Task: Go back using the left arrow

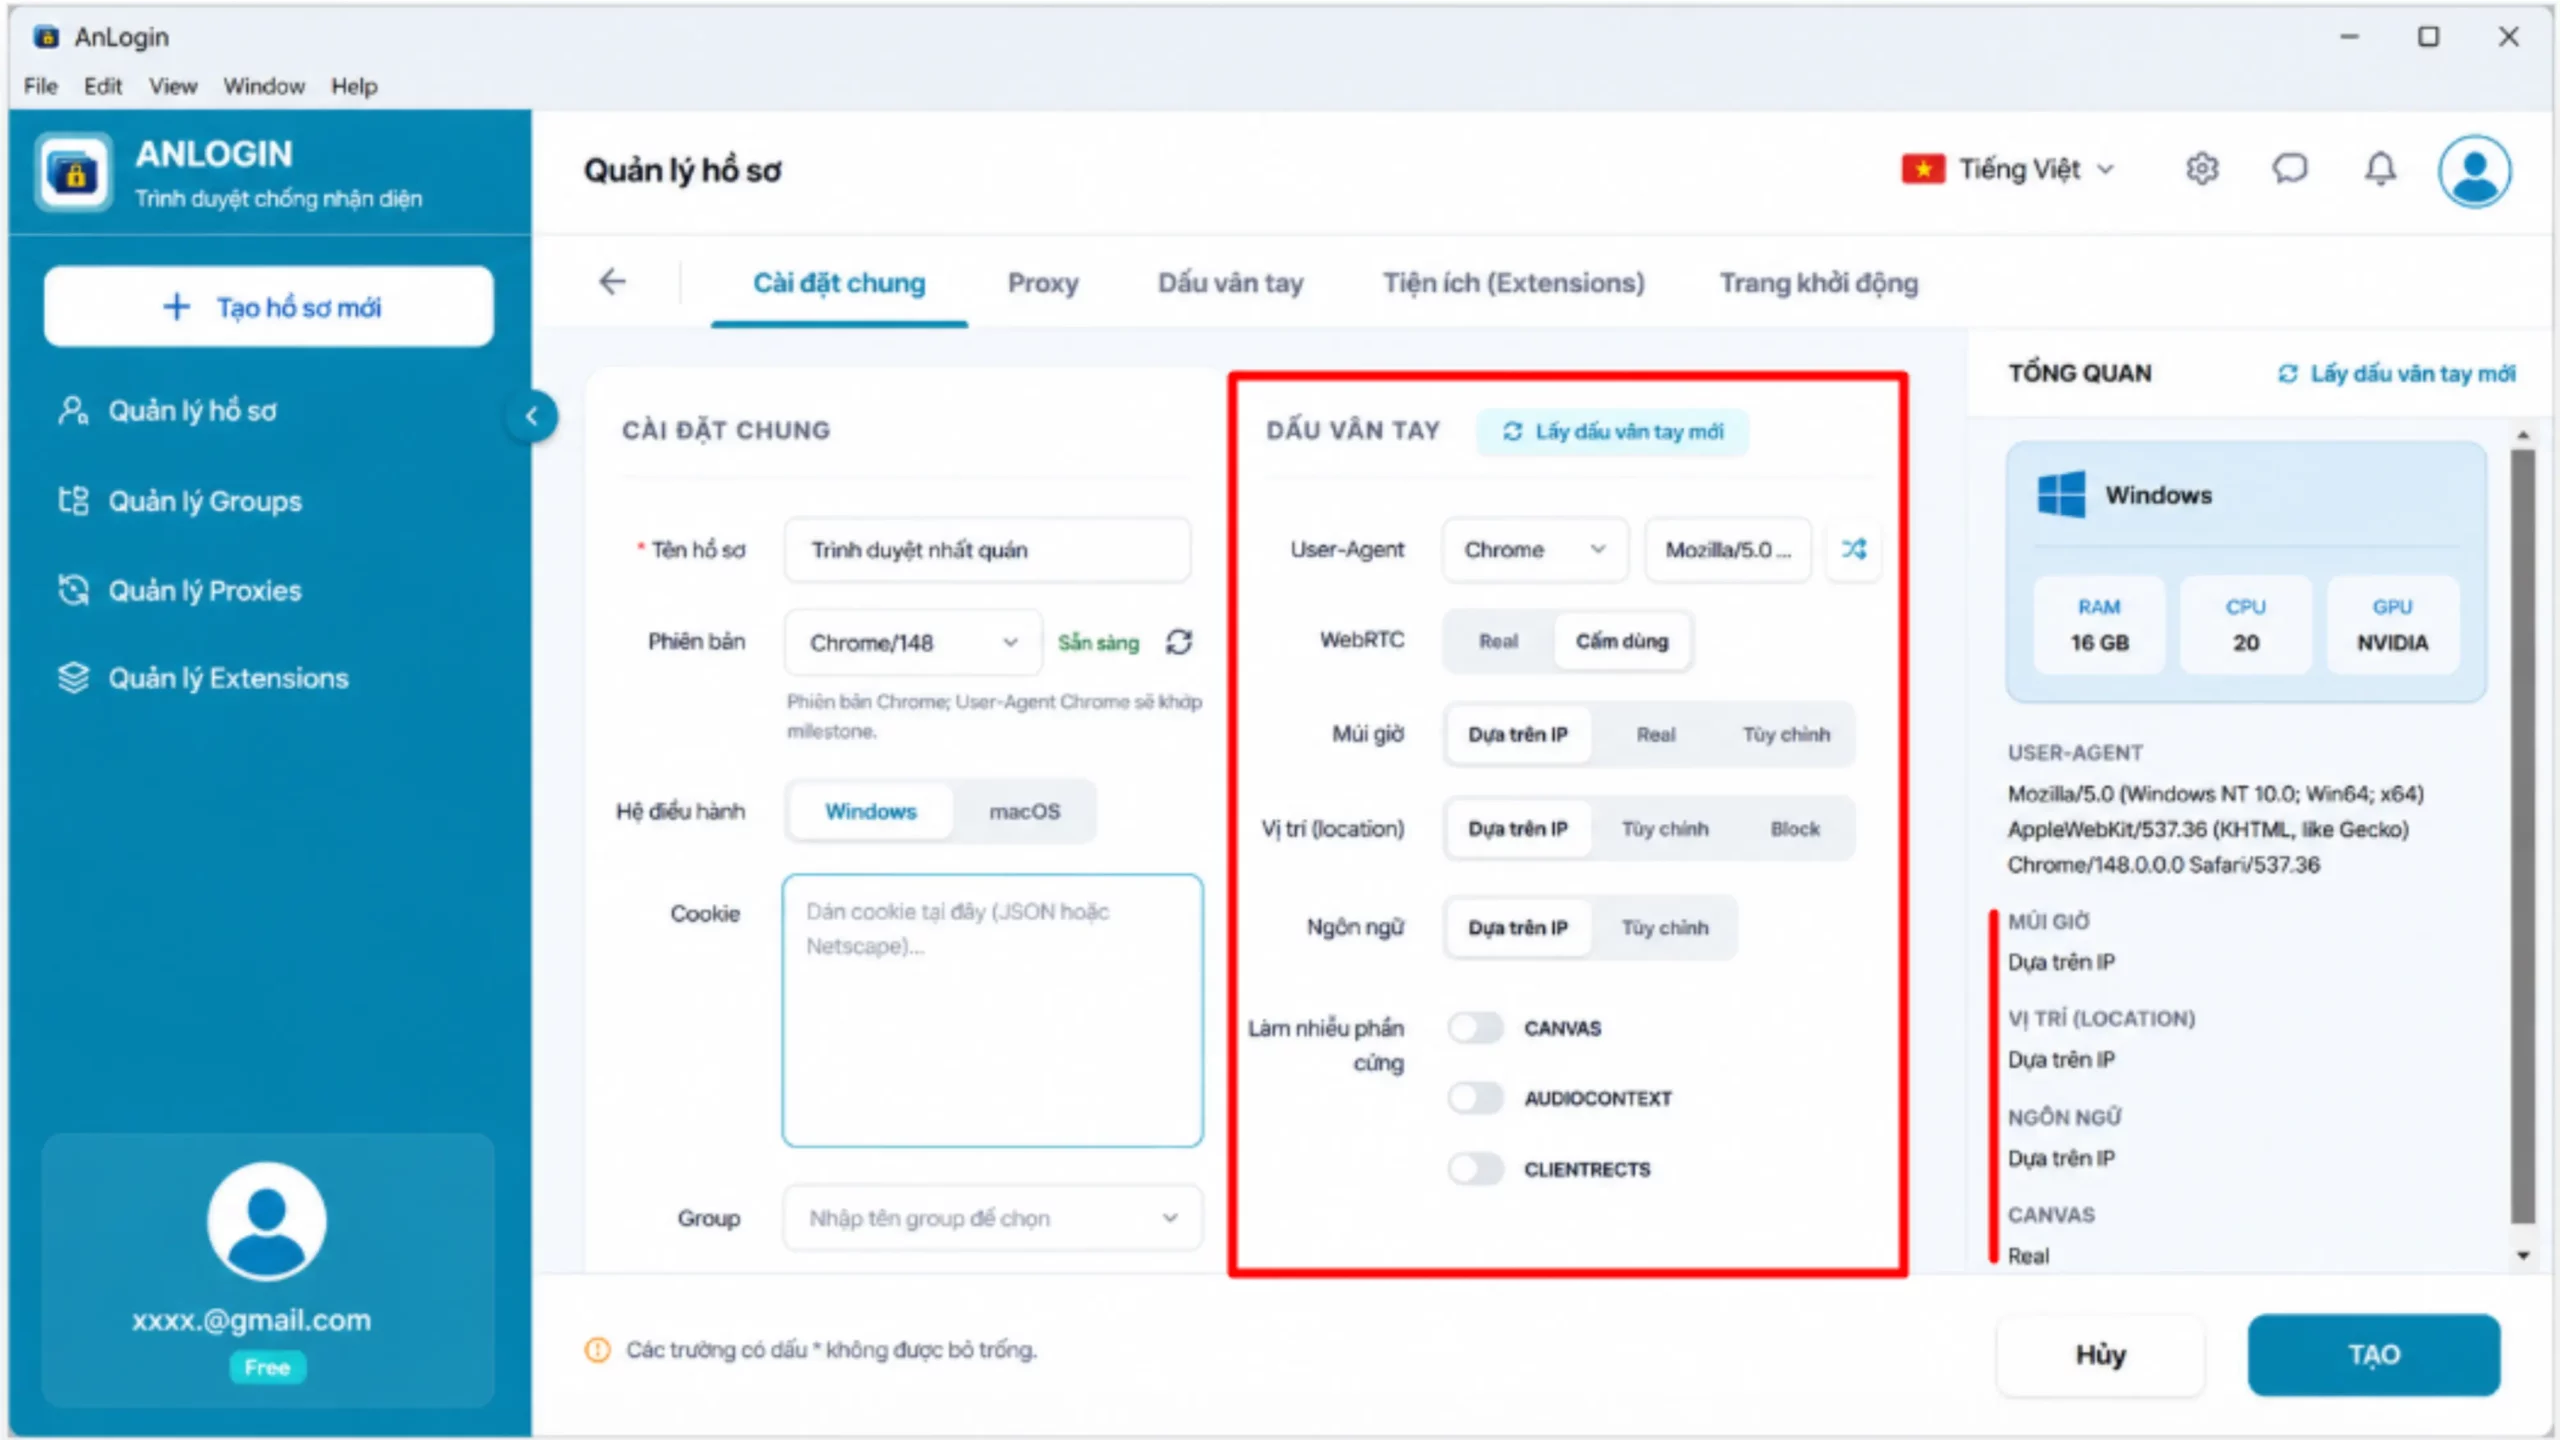Action: coord(612,282)
